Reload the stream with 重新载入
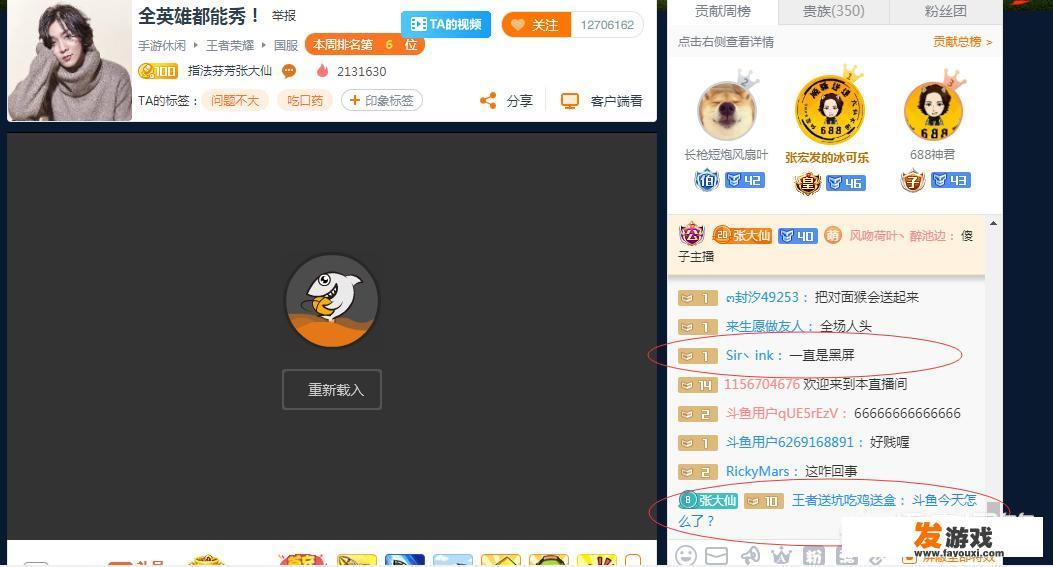Image resolution: width=1053 pixels, height=567 pixels. [332, 390]
